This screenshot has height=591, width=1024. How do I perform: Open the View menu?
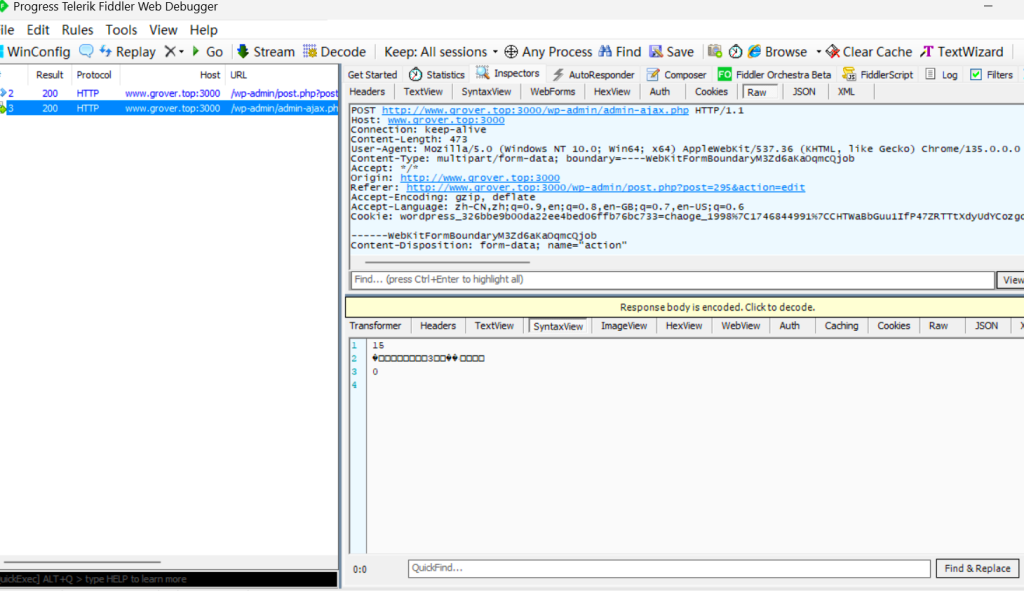pyautogui.click(x=163, y=30)
